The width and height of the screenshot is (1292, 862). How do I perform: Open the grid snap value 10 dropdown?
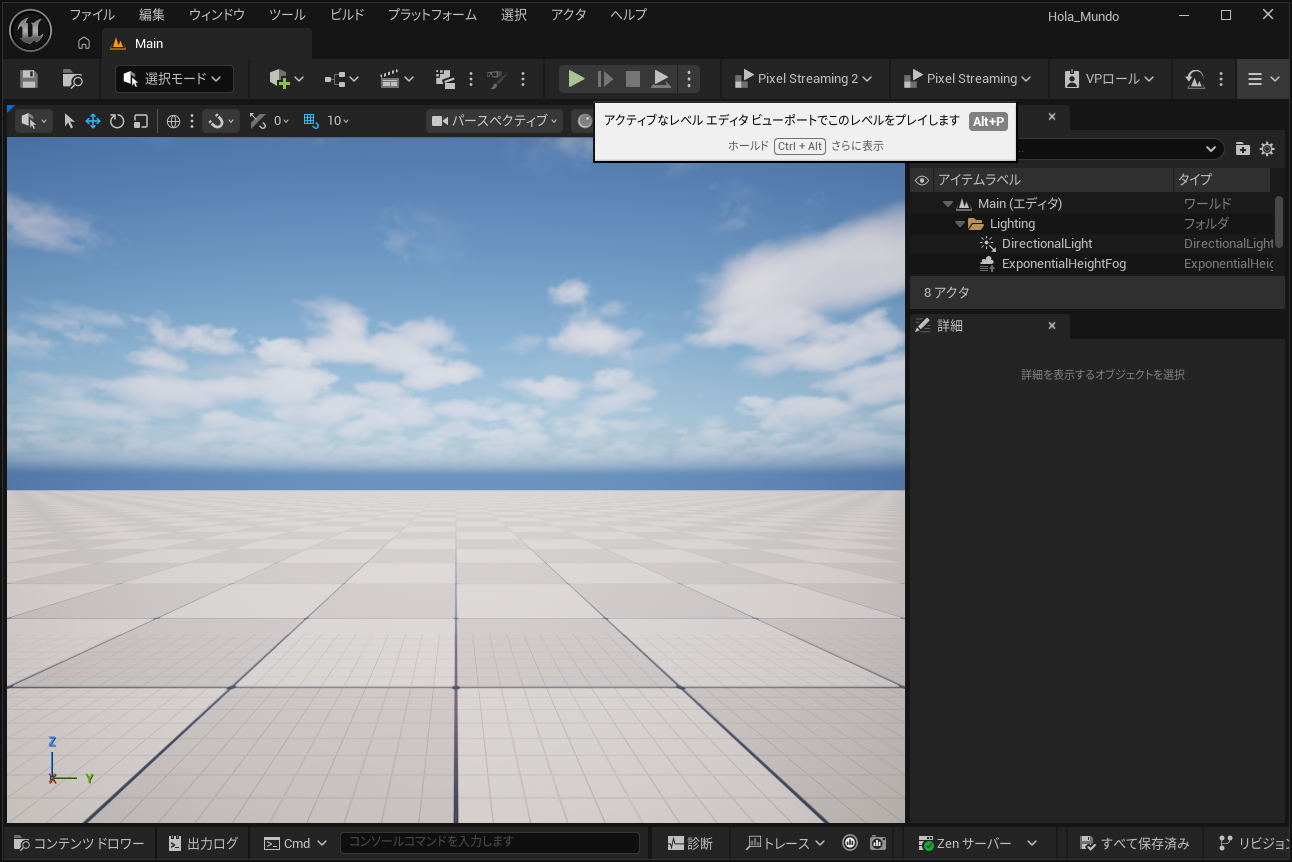pyautogui.click(x=338, y=121)
